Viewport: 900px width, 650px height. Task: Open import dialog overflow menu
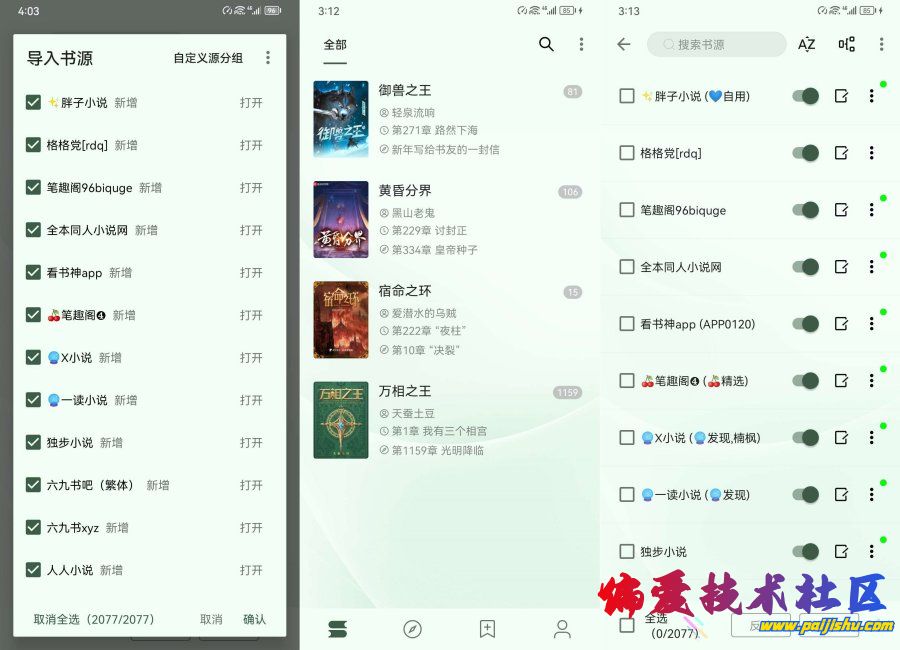[x=268, y=58]
